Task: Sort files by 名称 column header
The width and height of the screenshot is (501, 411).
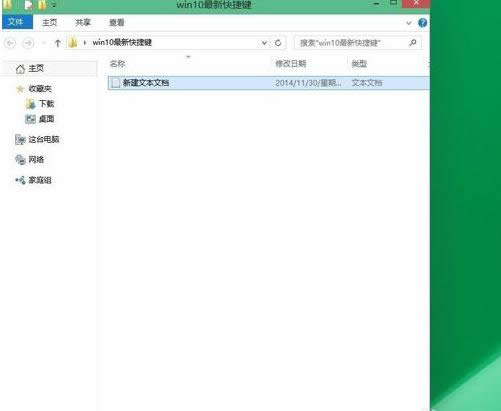Action: pos(118,64)
